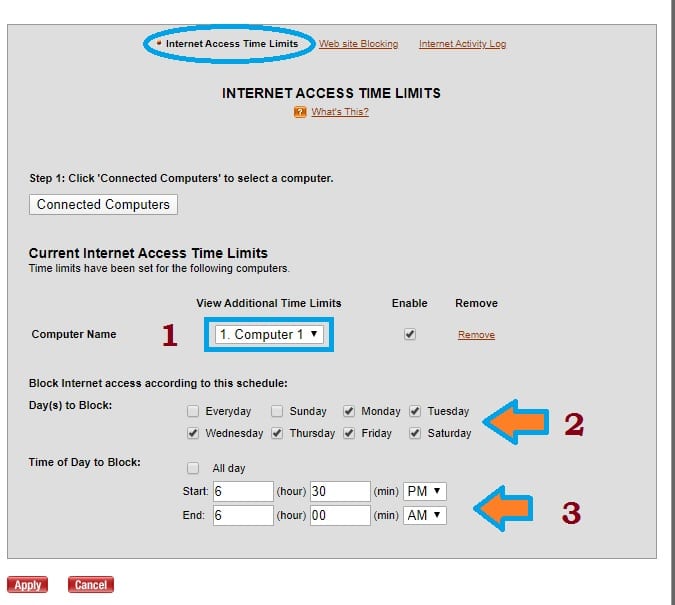Click the End minute input field
675x605 pixels.
(340, 515)
